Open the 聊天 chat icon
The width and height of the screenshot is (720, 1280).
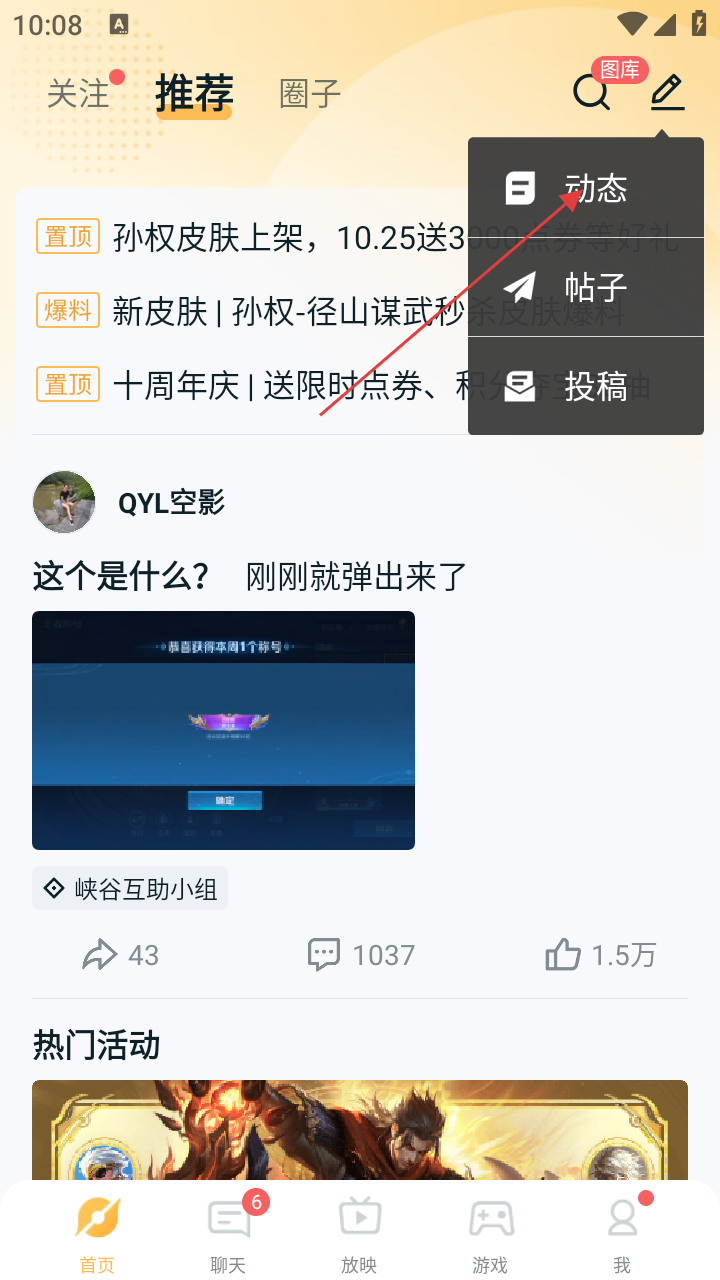(x=229, y=1219)
